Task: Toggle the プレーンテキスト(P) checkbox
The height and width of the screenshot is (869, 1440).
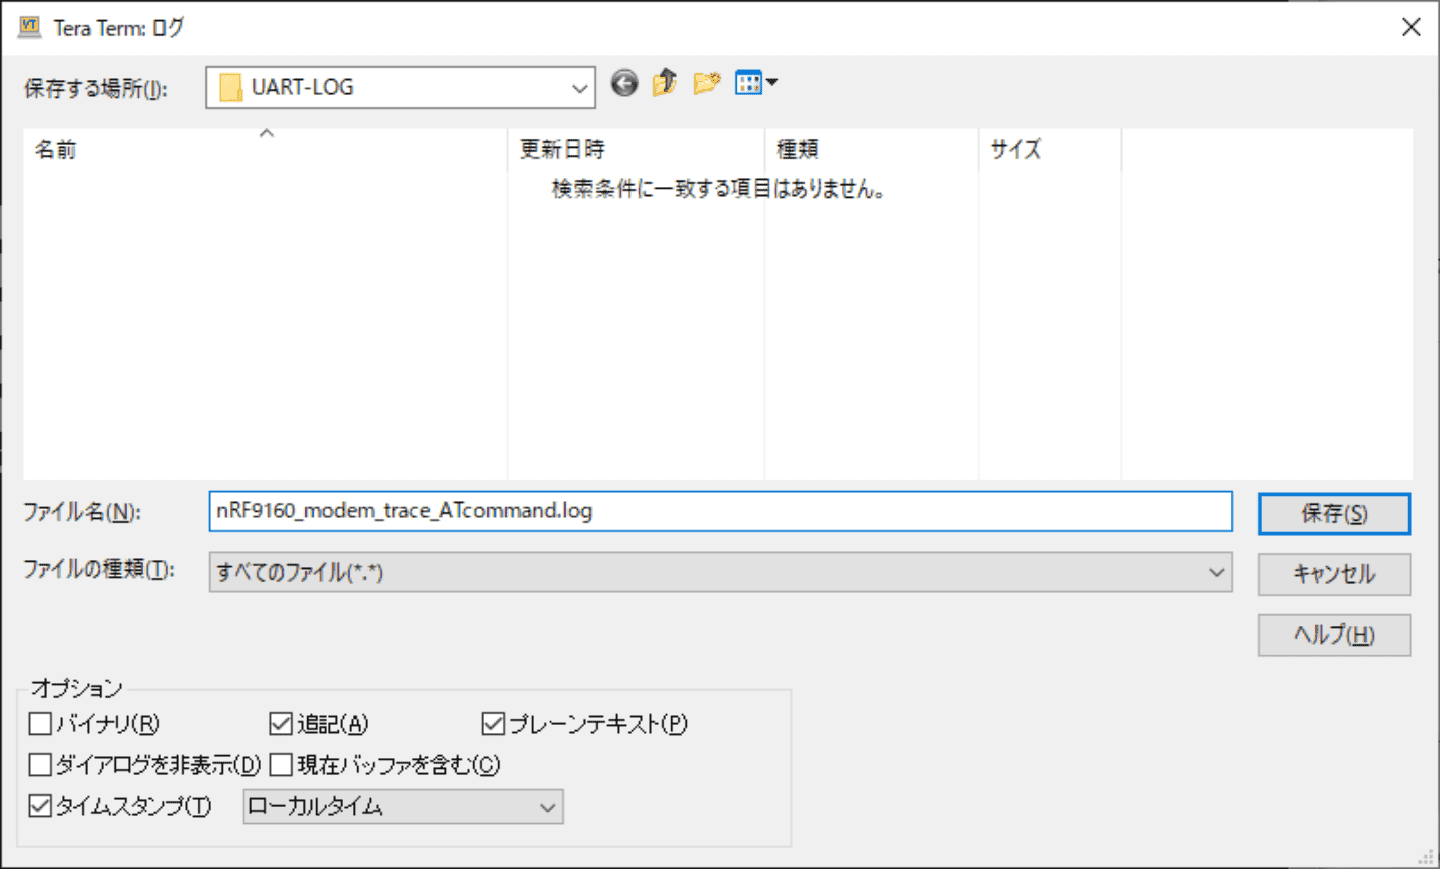Action: click(493, 723)
